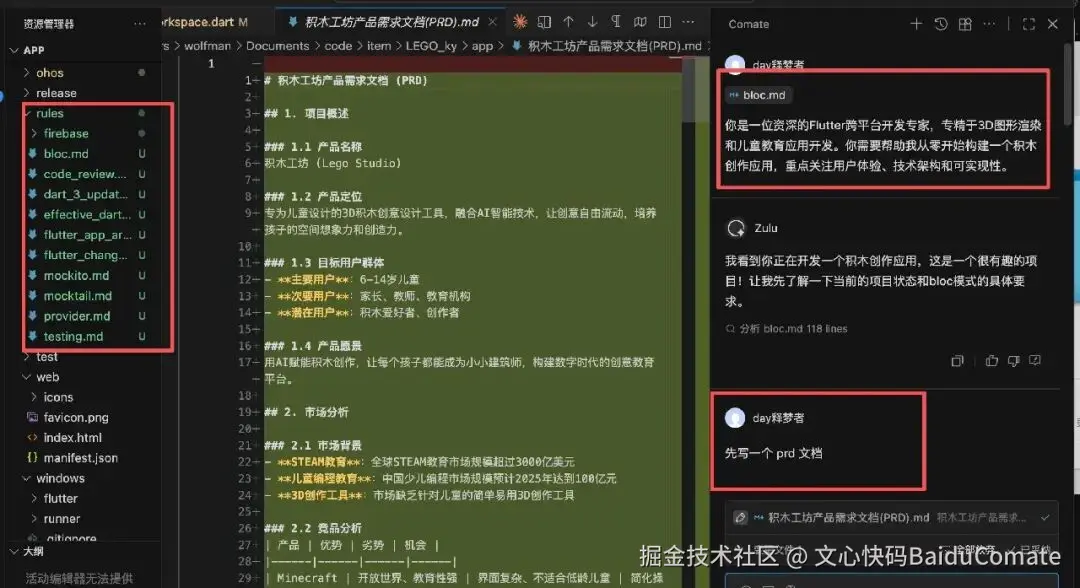Collapse the APP root folder
Image resolution: width=1080 pixels, height=588 pixels.
[14, 50]
